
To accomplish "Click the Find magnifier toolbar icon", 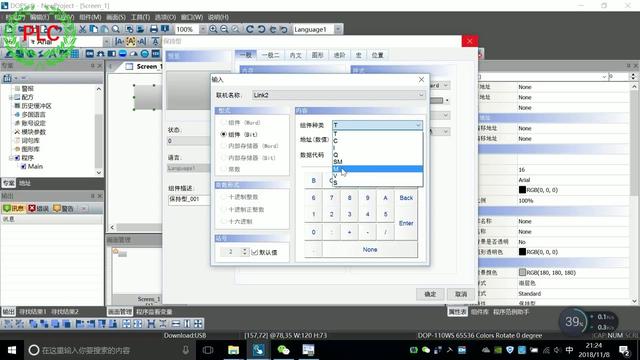I will [x=116, y=29].
